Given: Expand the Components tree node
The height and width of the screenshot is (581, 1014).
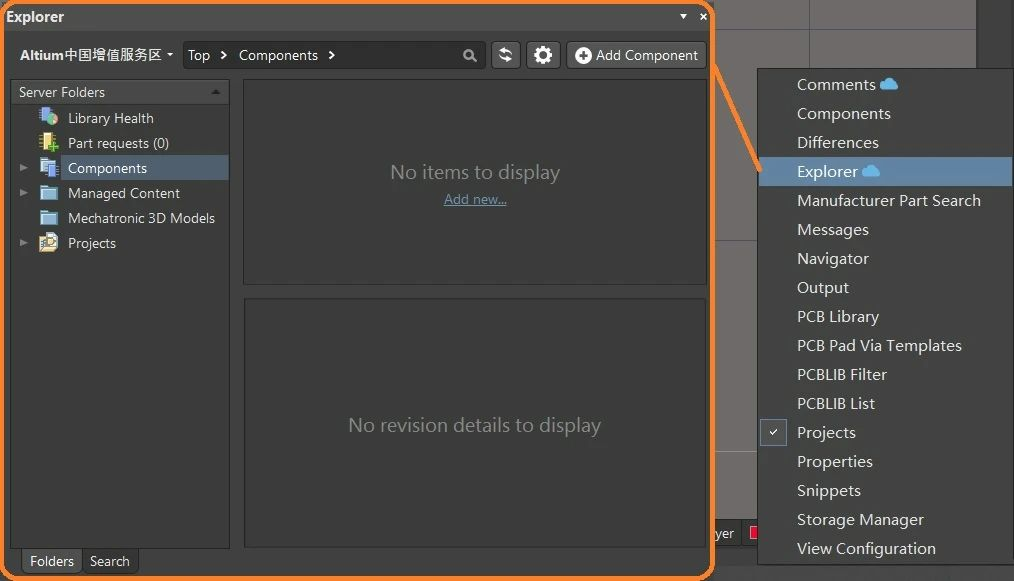Looking at the screenshot, I should click(x=24, y=168).
